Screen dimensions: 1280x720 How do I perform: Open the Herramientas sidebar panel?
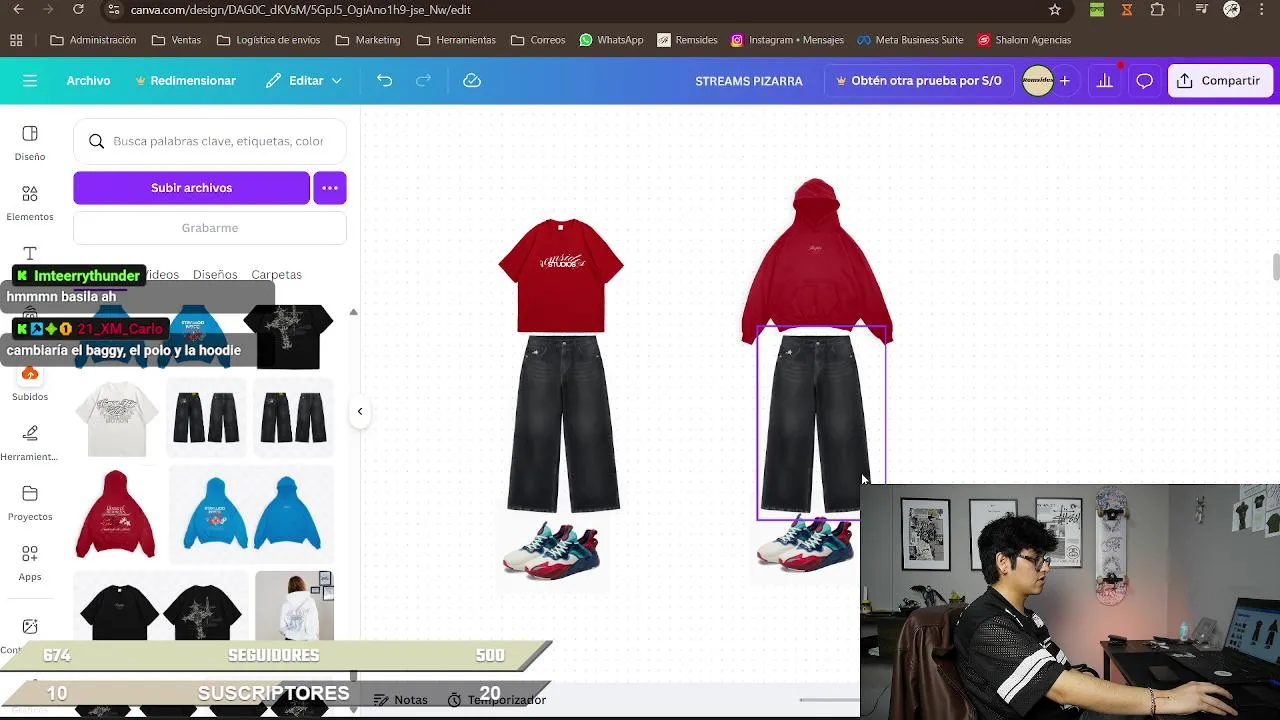tap(30, 443)
